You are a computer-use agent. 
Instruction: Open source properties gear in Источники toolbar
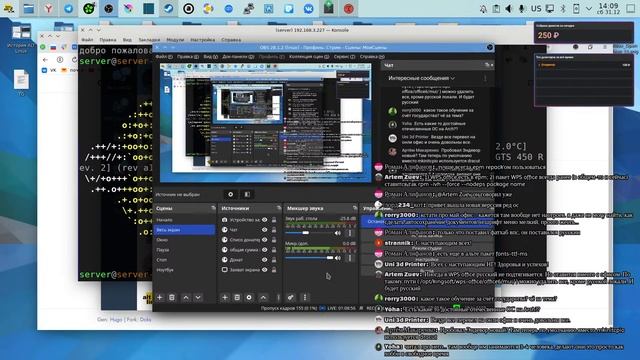(x=249, y=298)
